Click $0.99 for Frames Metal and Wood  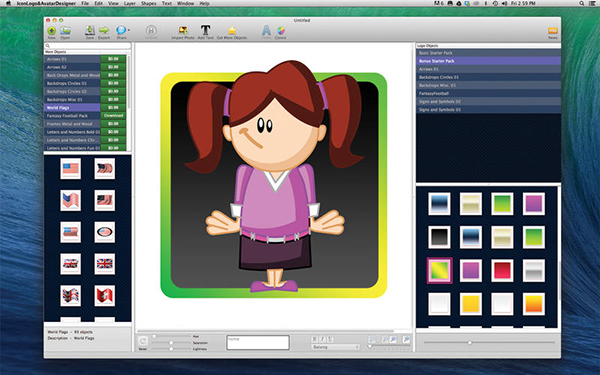click(113, 124)
